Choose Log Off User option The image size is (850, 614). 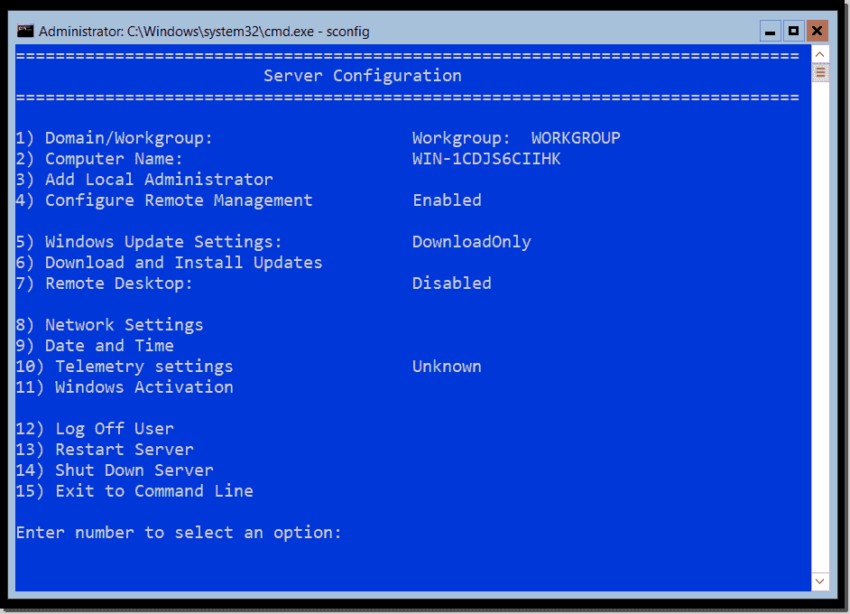pos(97,428)
